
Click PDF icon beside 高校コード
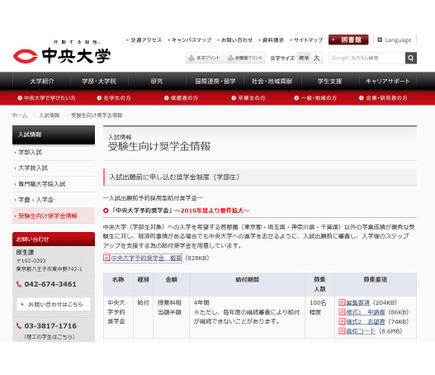tap(342, 331)
